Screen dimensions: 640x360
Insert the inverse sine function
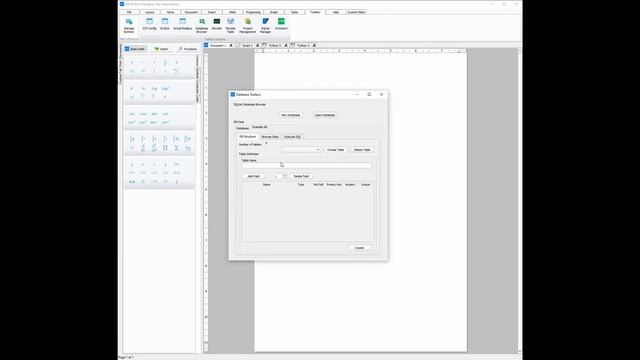(132, 122)
